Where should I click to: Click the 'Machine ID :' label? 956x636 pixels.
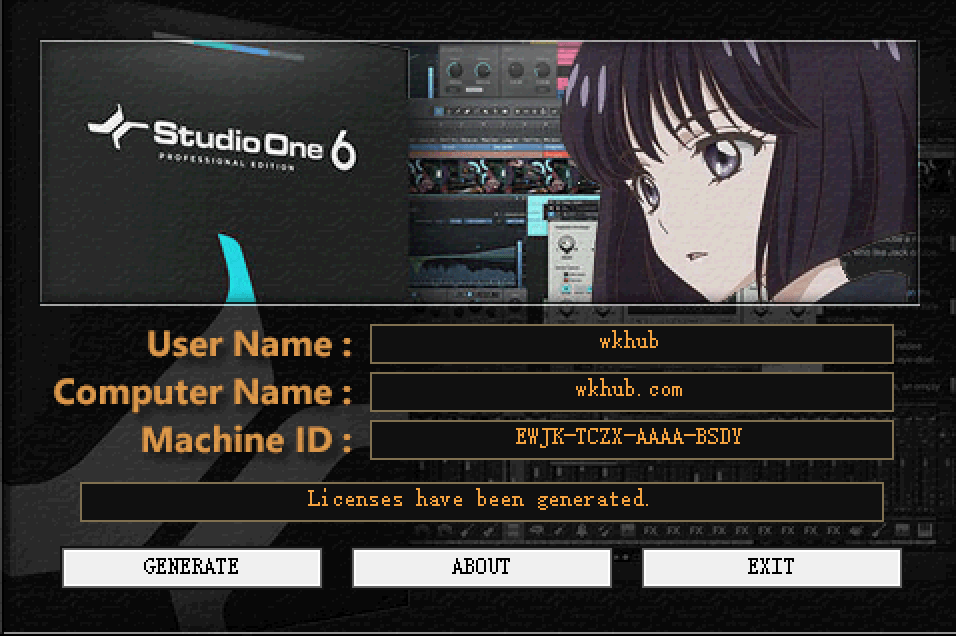point(246,440)
